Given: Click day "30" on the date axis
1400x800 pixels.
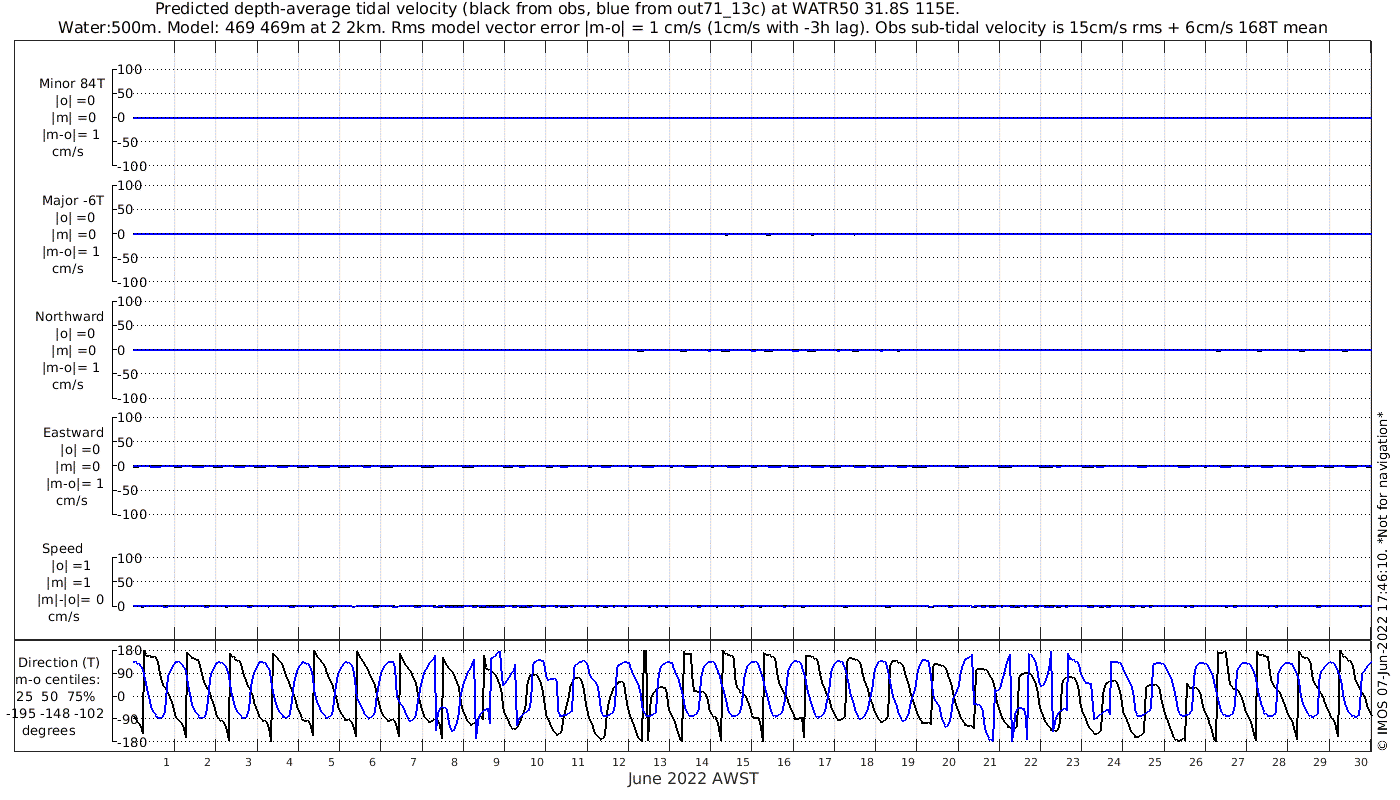Looking at the screenshot, I should coord(1360,762).
